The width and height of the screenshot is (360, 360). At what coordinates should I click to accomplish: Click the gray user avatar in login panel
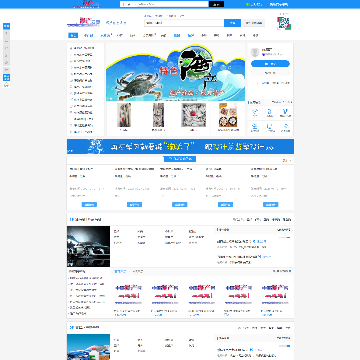click(x=255, y=52)
